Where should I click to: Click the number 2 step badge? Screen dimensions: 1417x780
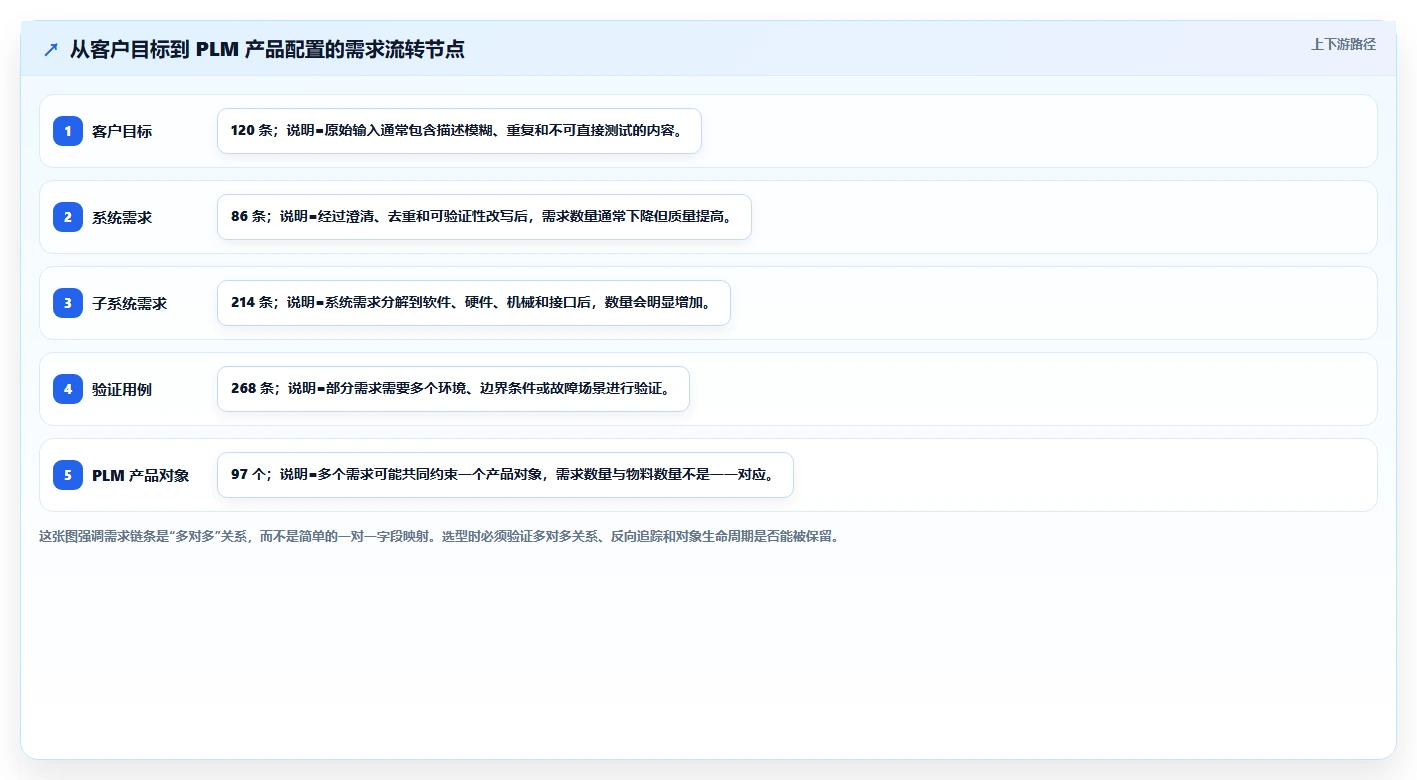[x=68, y=217]
